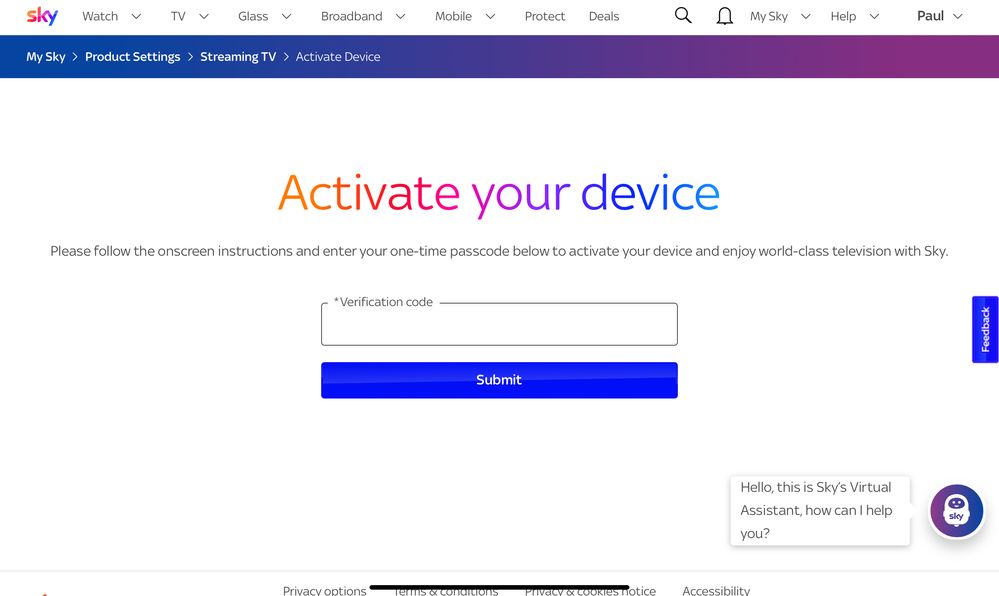Open Sky Virtual Assistant chatbot icon
The image size is (999, 596).
[x=956, y=511]
